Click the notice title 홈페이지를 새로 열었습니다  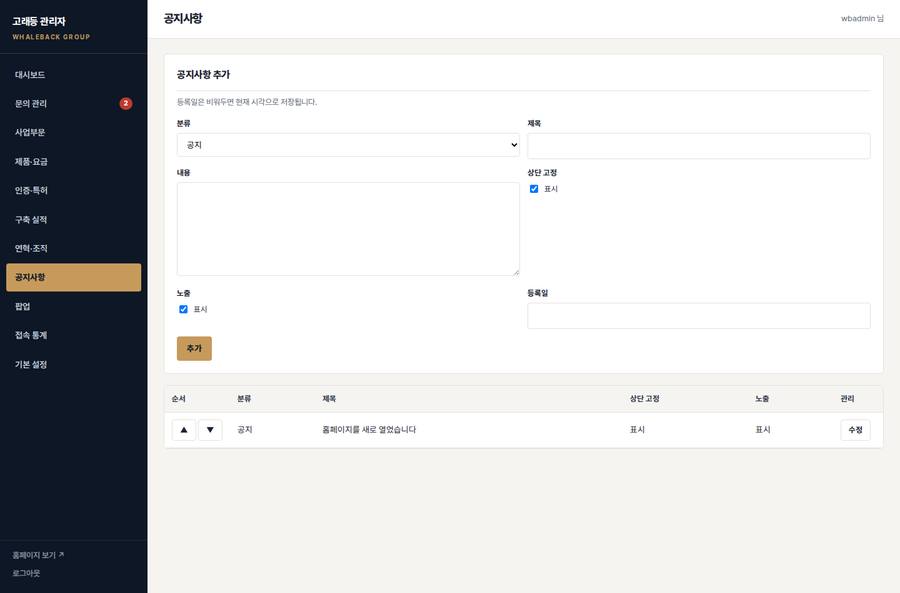click(369, 429)
